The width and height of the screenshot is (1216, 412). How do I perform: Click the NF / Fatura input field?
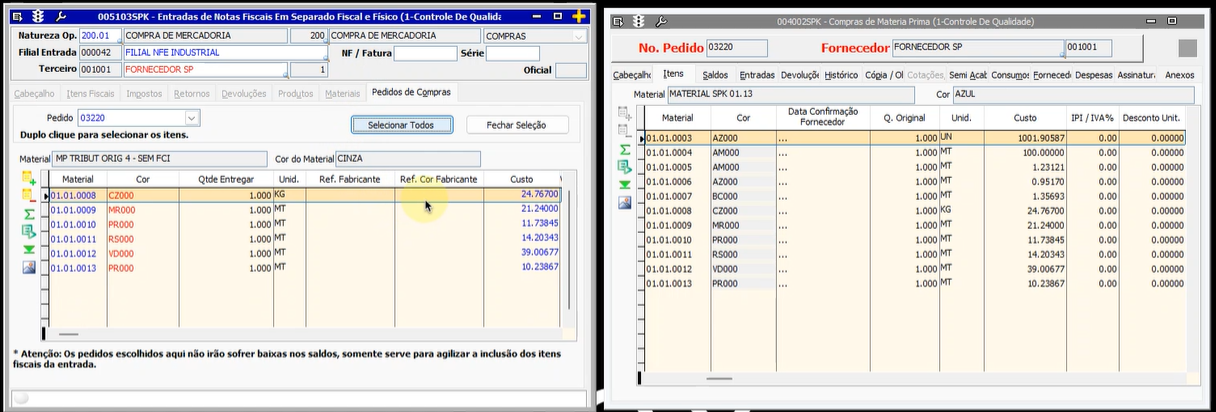point(424,53)
